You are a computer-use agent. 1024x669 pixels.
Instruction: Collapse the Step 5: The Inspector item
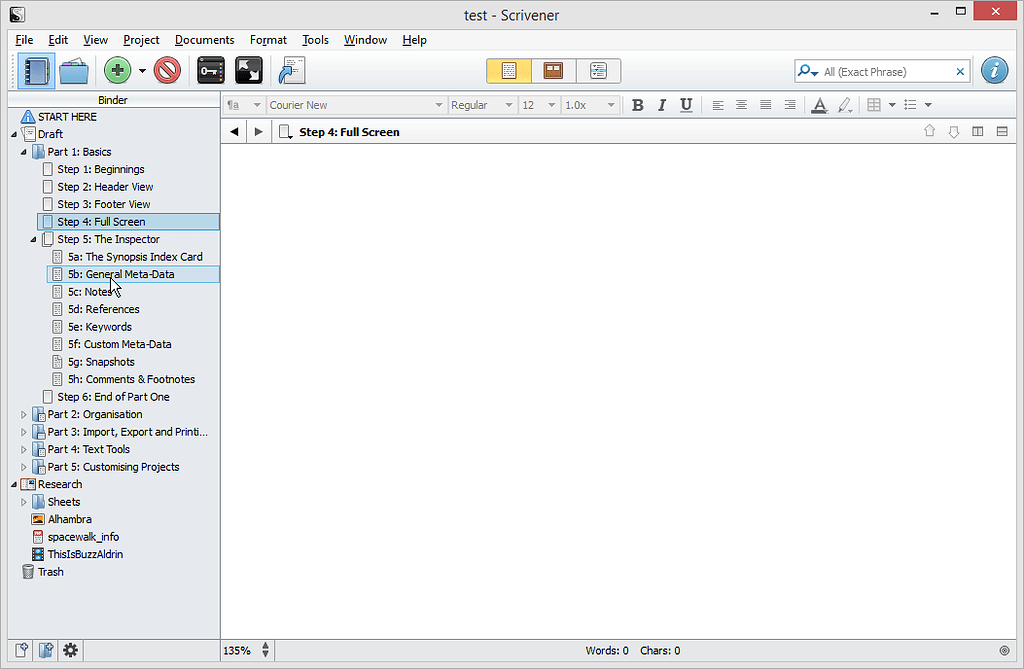[x=33, y=239]
